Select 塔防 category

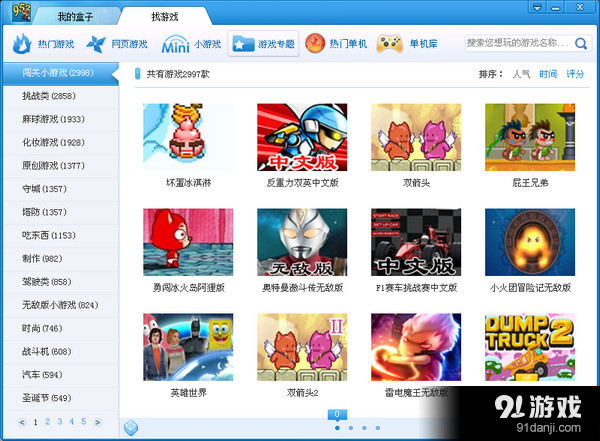[60, 212]
